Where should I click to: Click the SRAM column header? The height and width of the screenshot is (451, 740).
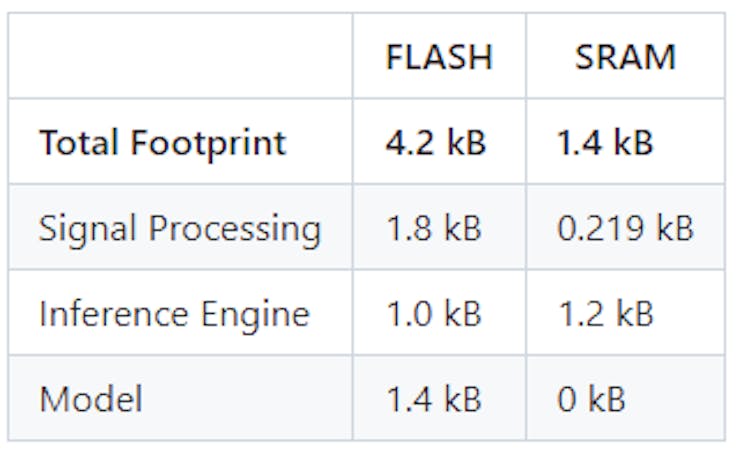point(625,57)
